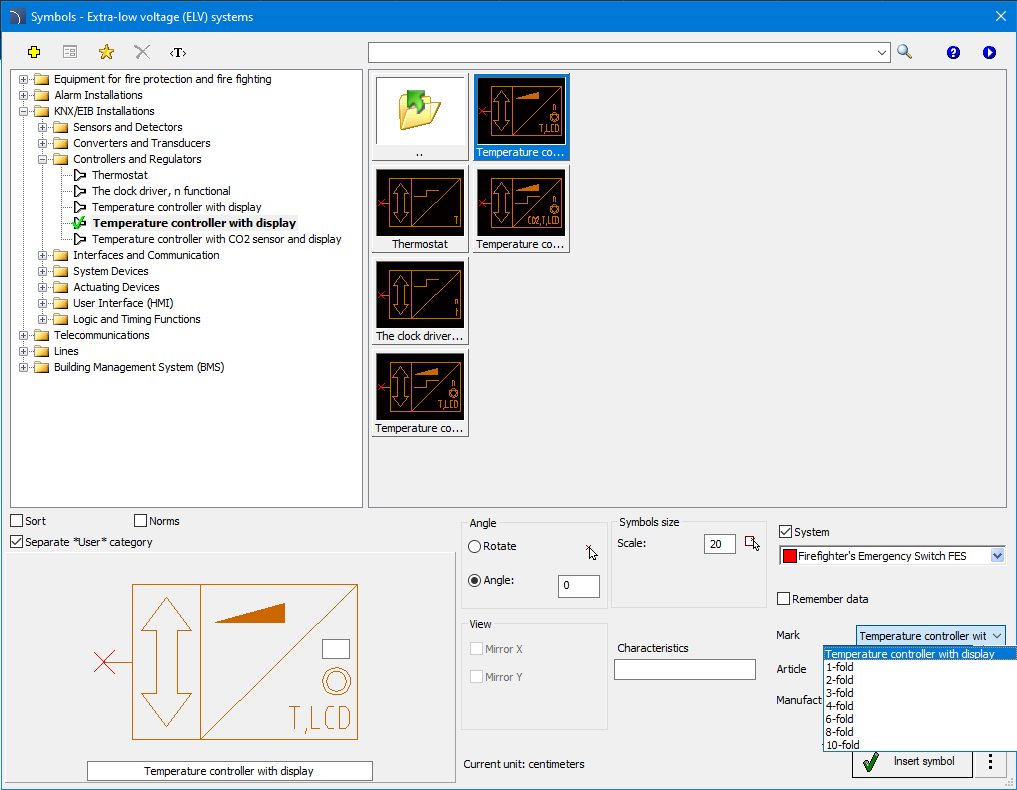Collapse the Controllers and Regulators folder
The width and height of the screenshot is (1017, 790).
pyautogui.click(x=42, y=160)
